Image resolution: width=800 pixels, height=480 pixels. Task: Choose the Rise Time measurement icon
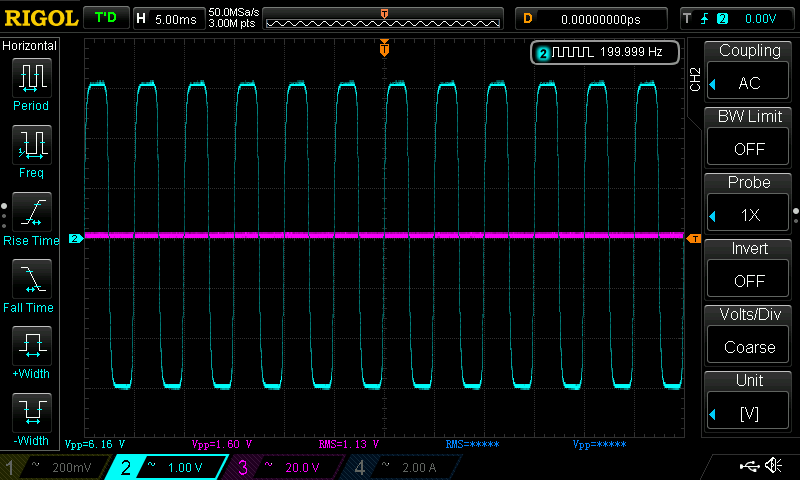32,212
